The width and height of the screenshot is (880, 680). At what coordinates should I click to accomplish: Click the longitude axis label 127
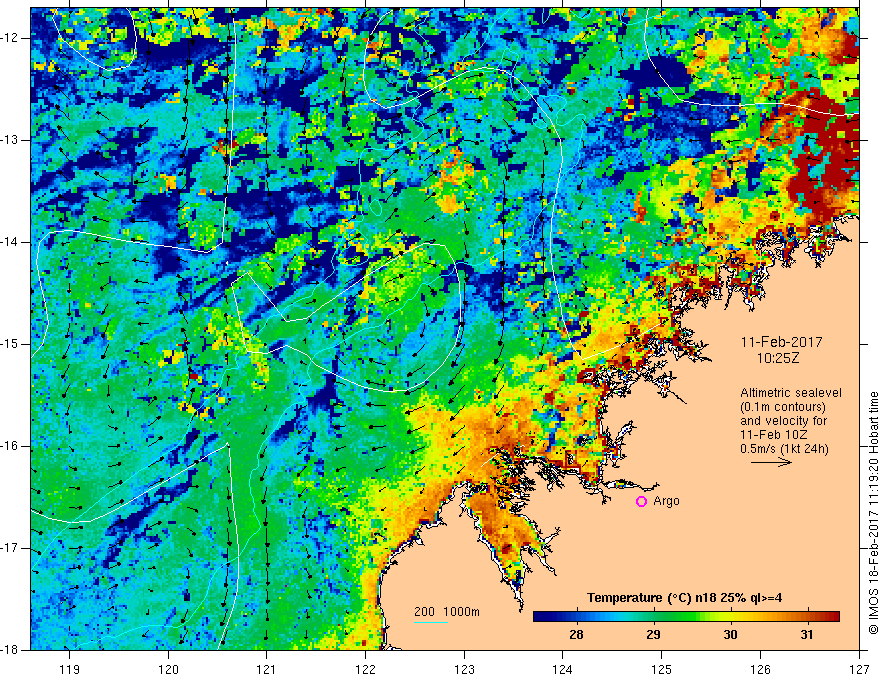point(859,669)
